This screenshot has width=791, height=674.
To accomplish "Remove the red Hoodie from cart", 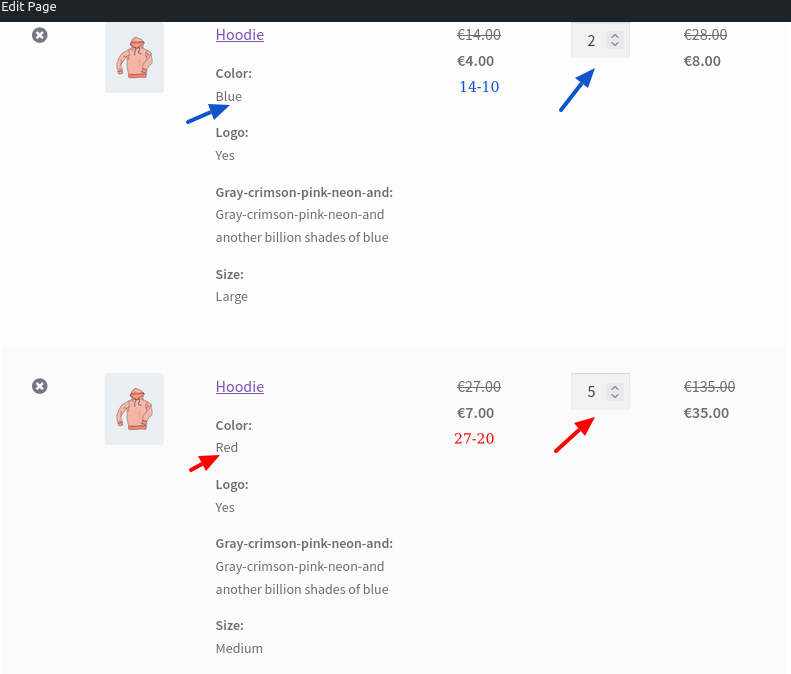I will tap(40, 386).
